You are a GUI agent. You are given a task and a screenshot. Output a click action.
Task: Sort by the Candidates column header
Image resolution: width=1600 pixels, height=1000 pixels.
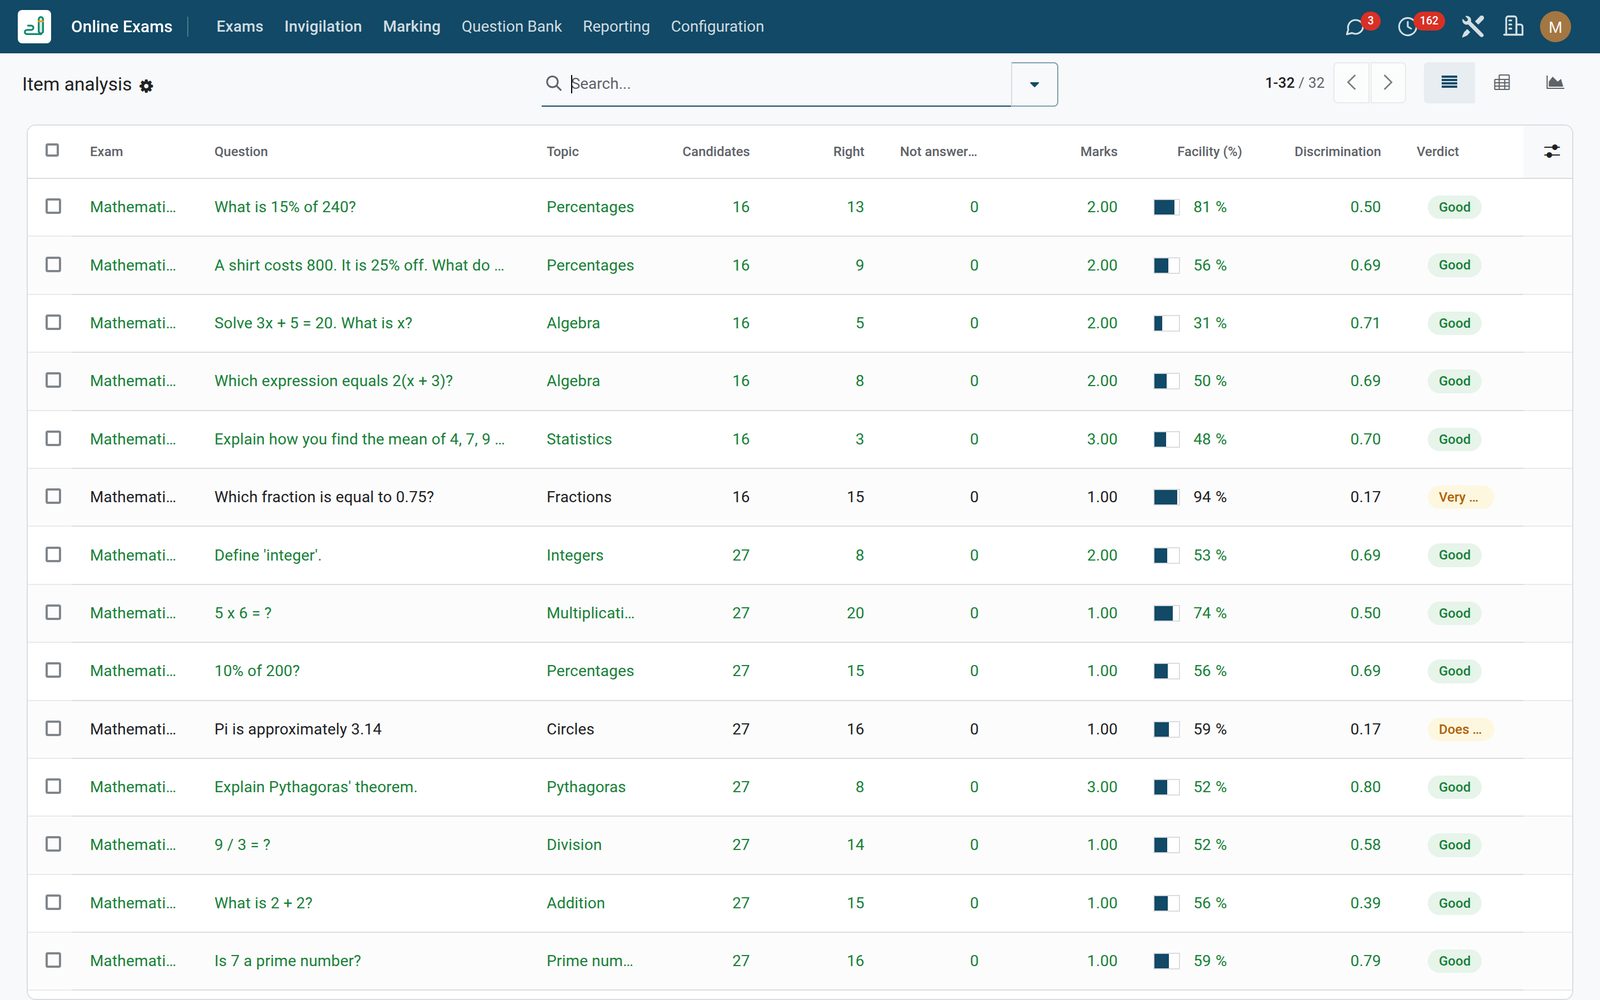pyautogui.click(x=716, y=152)
